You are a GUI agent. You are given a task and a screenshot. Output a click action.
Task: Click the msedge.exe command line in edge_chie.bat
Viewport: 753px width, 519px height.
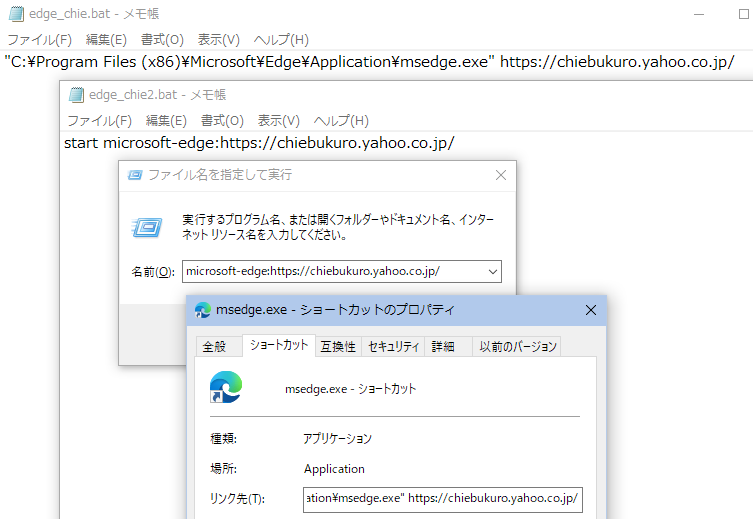tap(369, 62)
